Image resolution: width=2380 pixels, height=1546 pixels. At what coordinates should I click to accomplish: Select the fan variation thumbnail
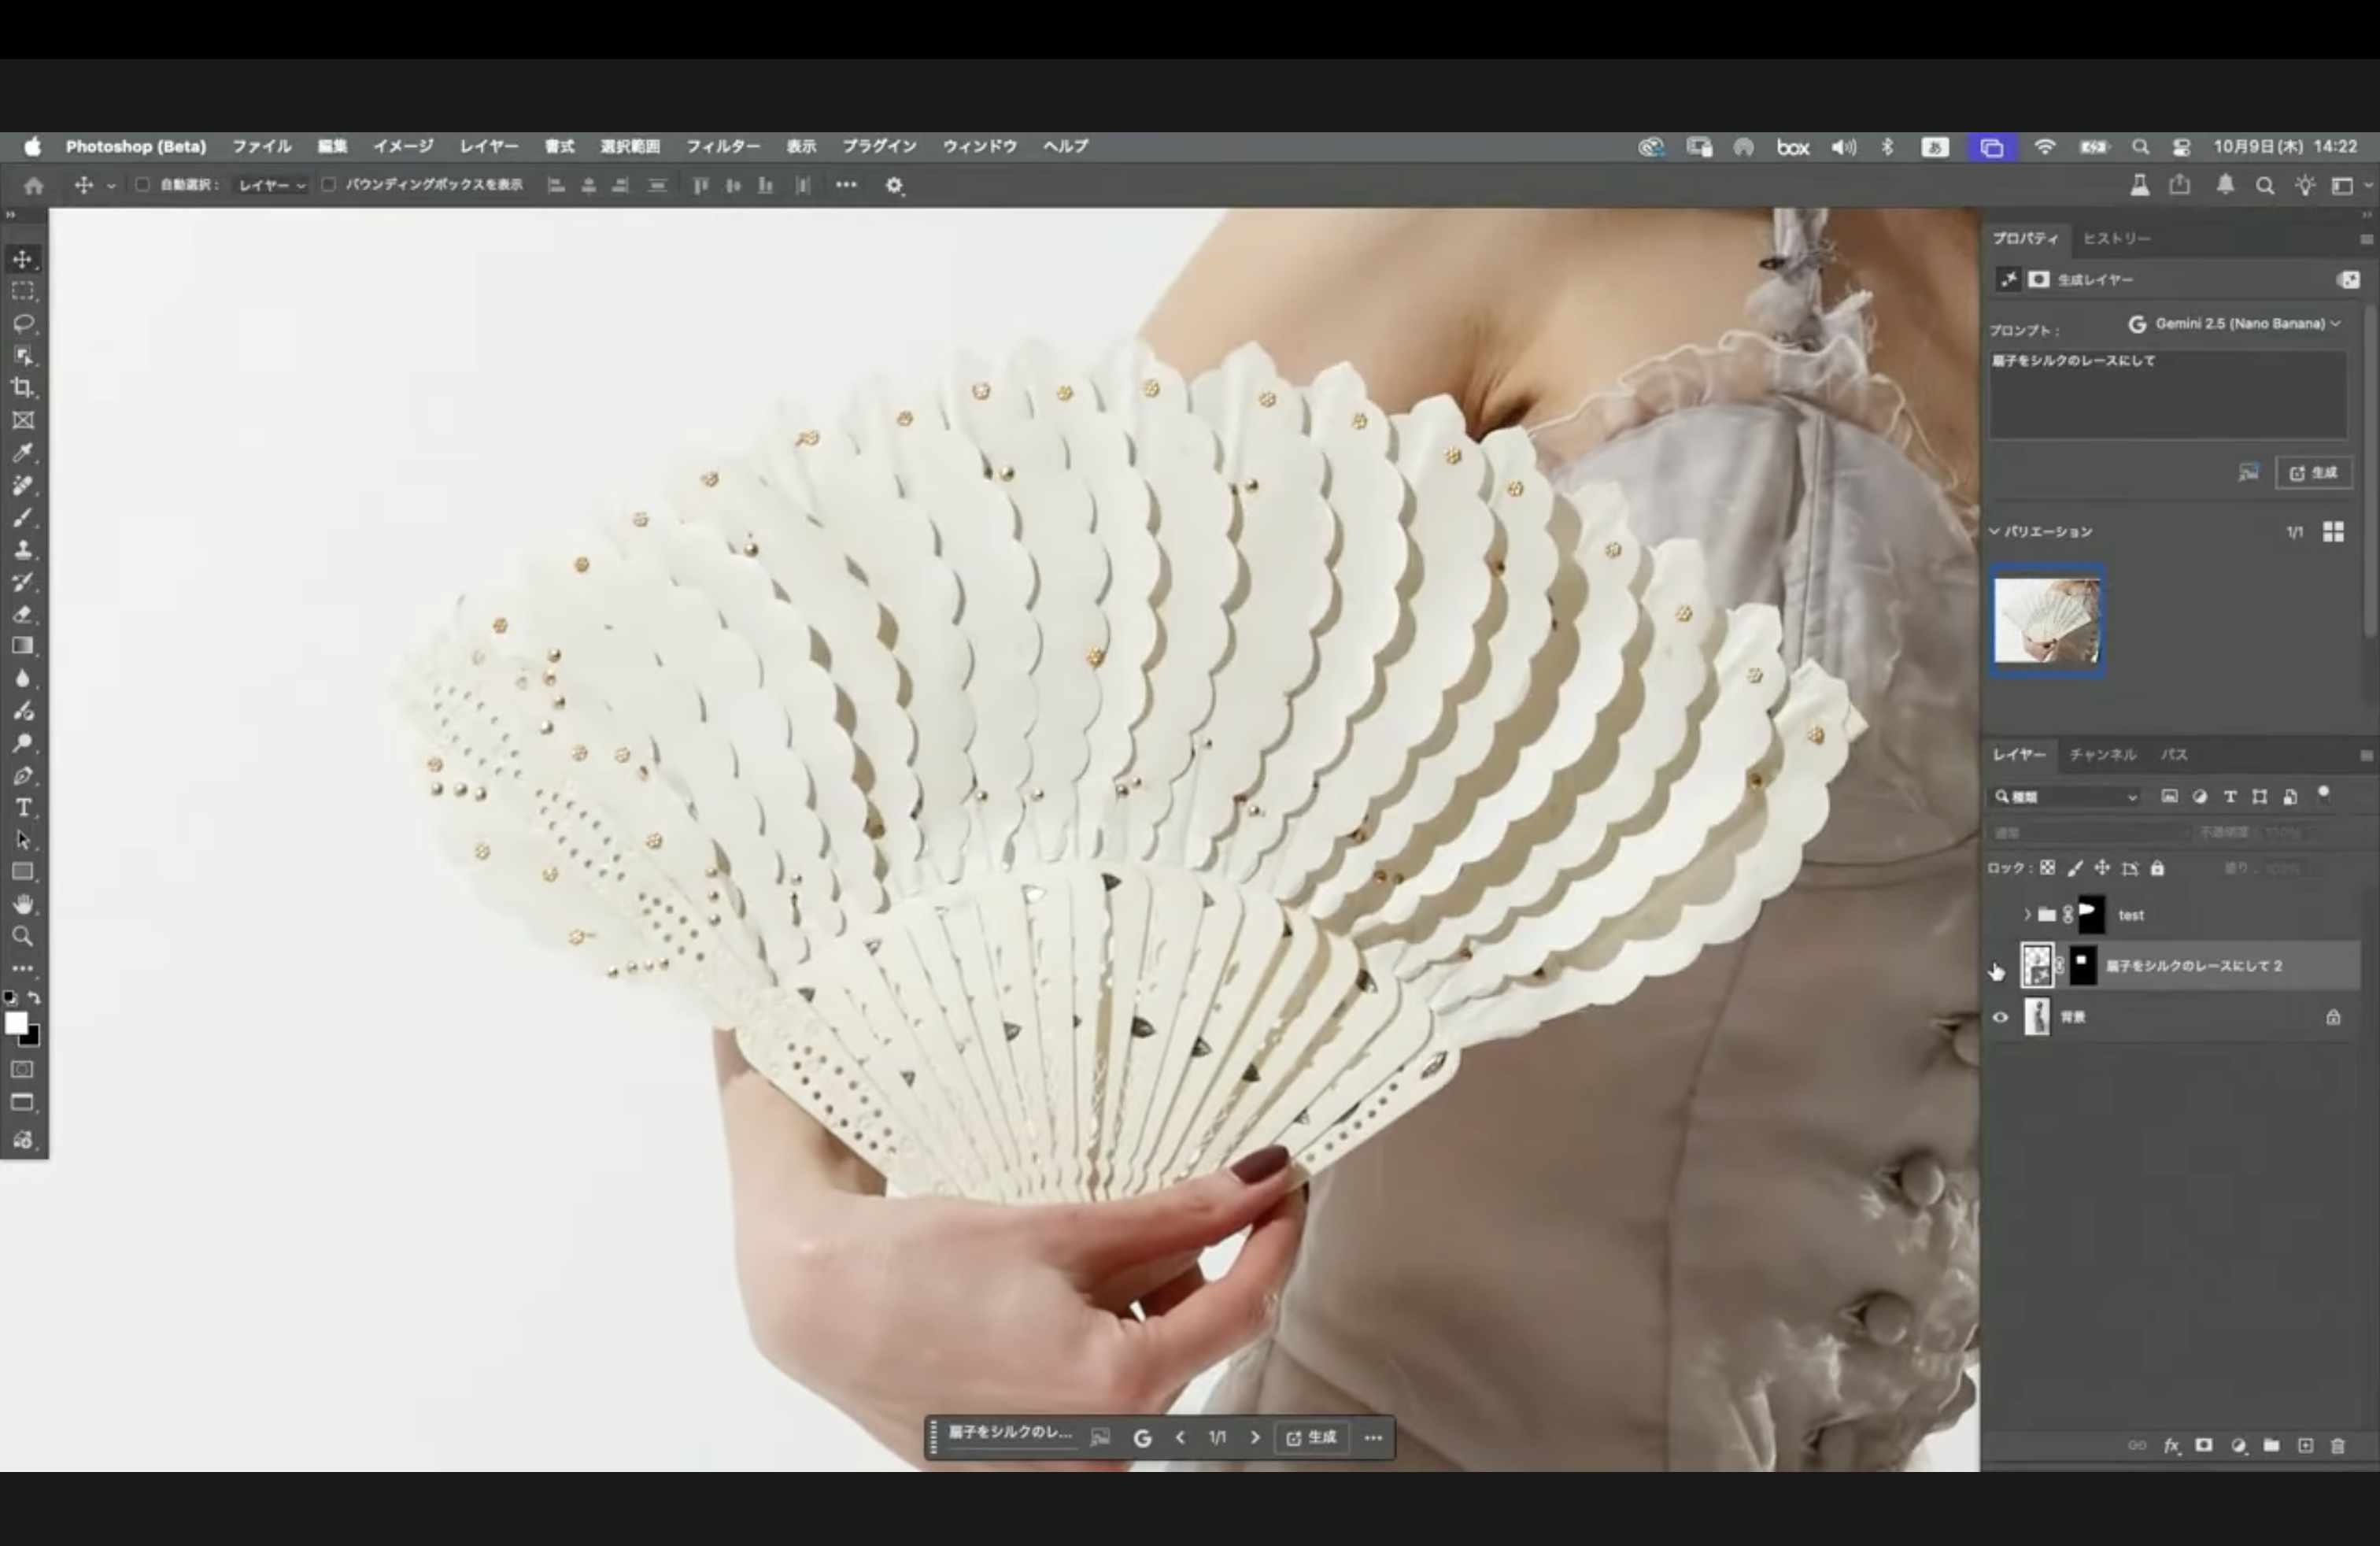coord(2047,621)
